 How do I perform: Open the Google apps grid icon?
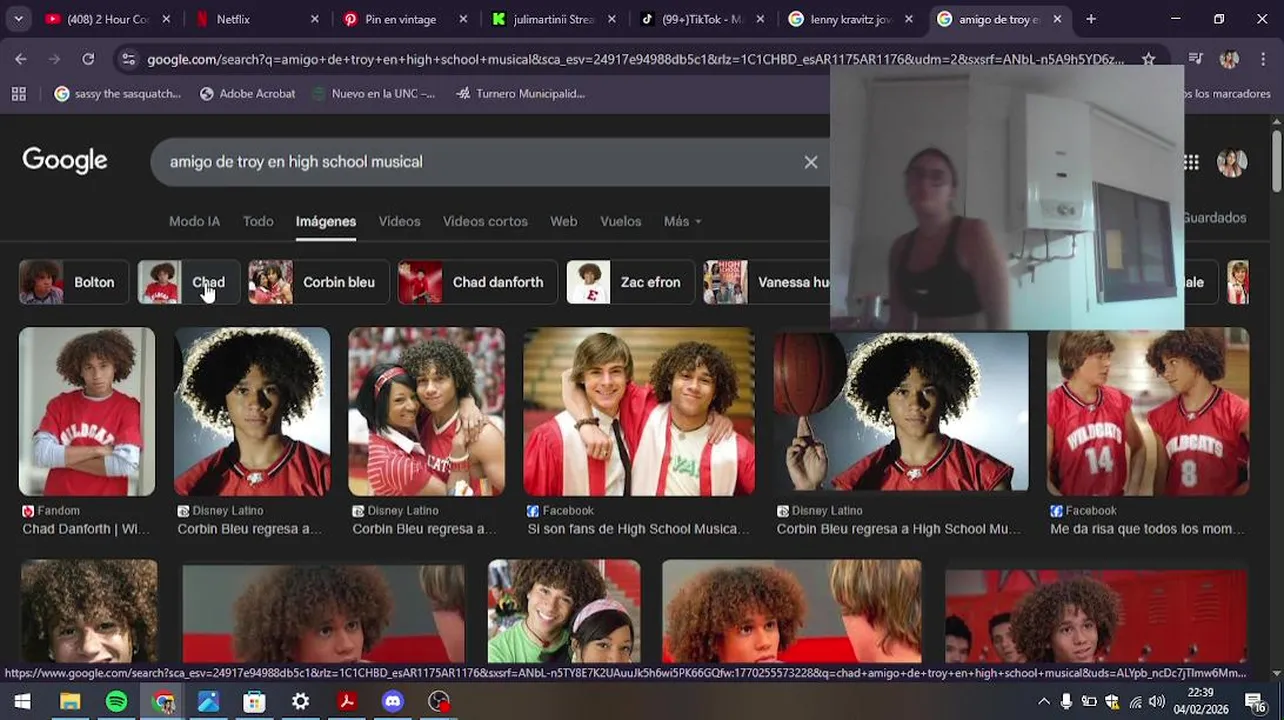[1191, 162]
